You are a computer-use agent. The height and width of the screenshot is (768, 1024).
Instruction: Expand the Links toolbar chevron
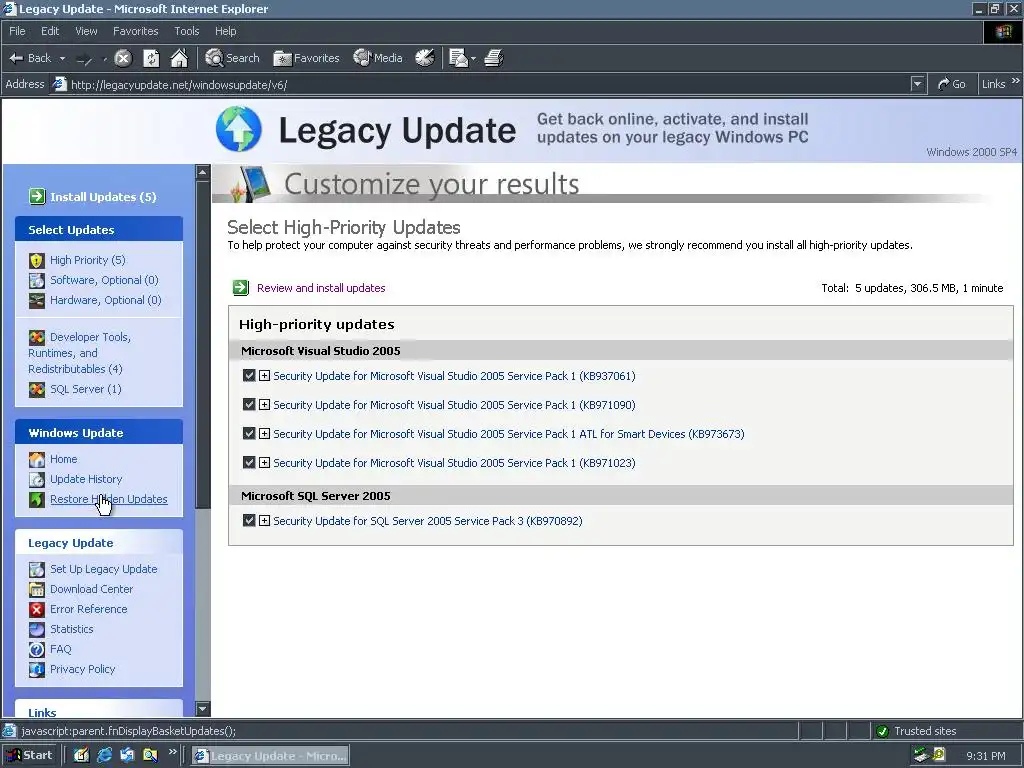pyautogui.click(x=1016, y=81)
